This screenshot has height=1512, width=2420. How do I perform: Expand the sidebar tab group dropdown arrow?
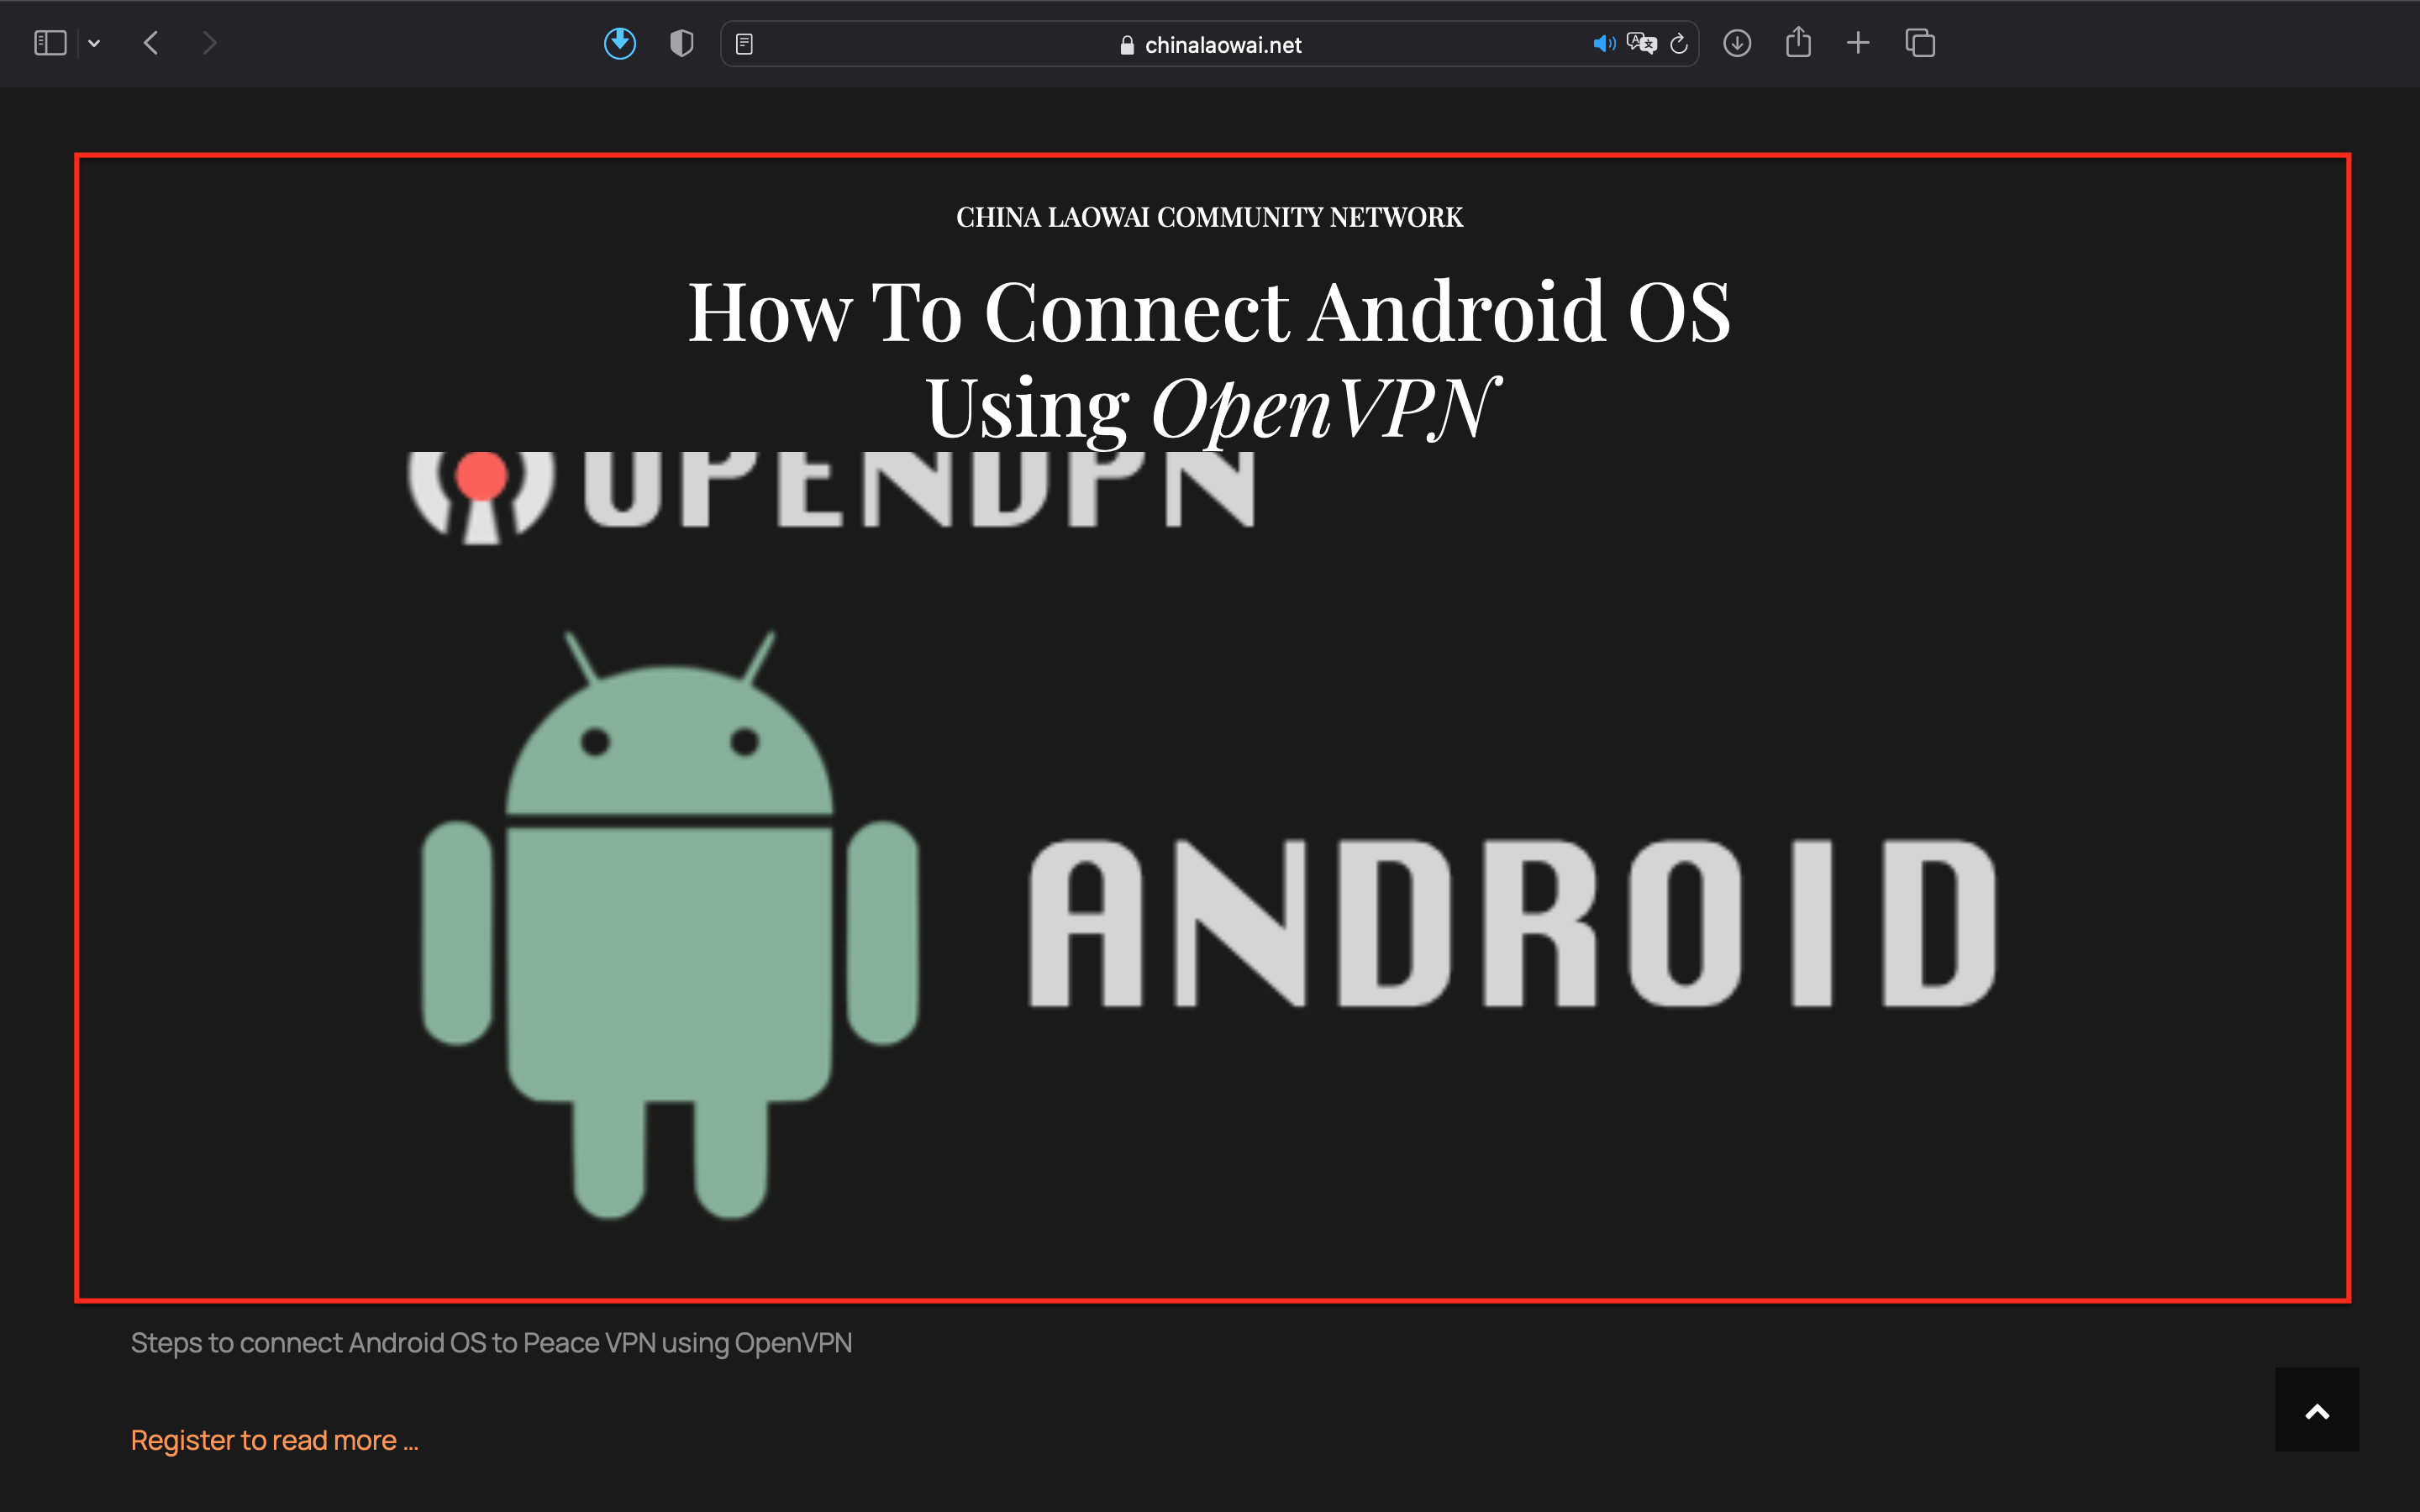tap(94, 43)
